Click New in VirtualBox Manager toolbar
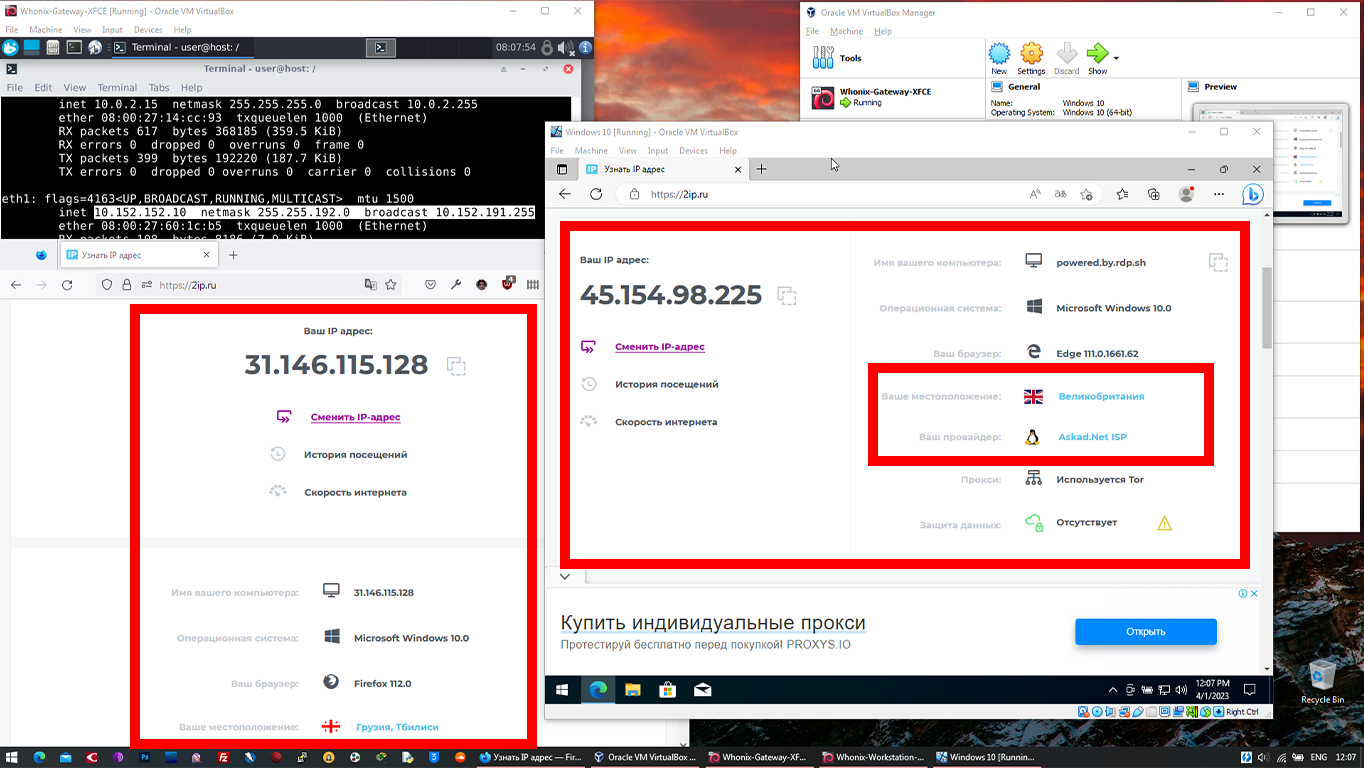 click(x=999, y=59)
